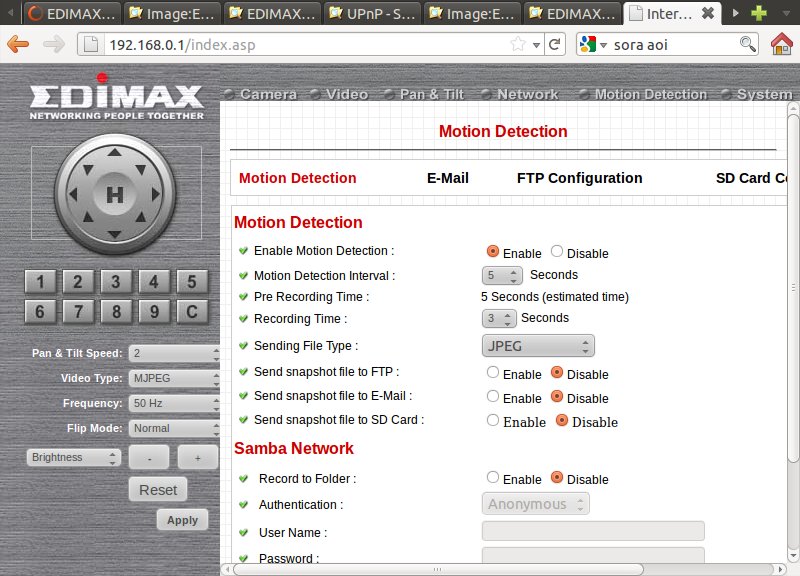Open the Video menu
The height and width of the screenshot is (576, 800).
pyautogui.click(x=347, y=94)
